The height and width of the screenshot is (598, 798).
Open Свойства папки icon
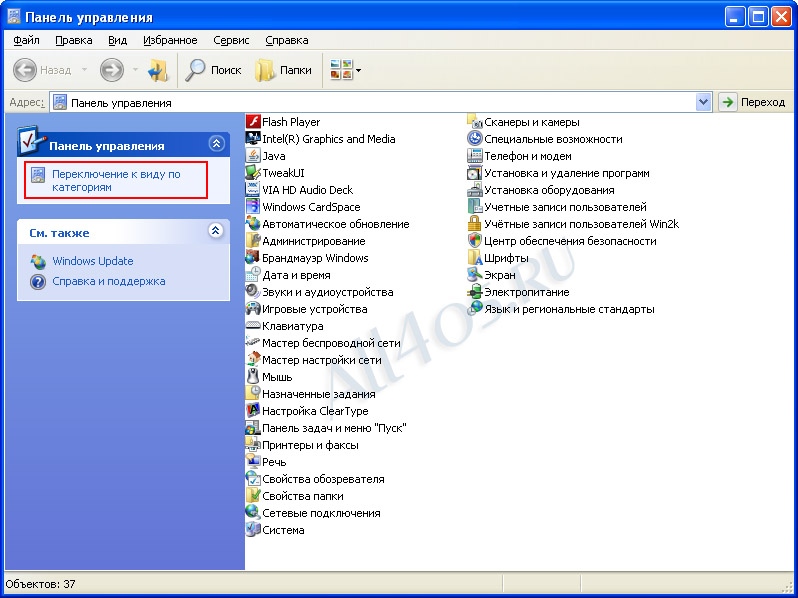pos(253,496)
